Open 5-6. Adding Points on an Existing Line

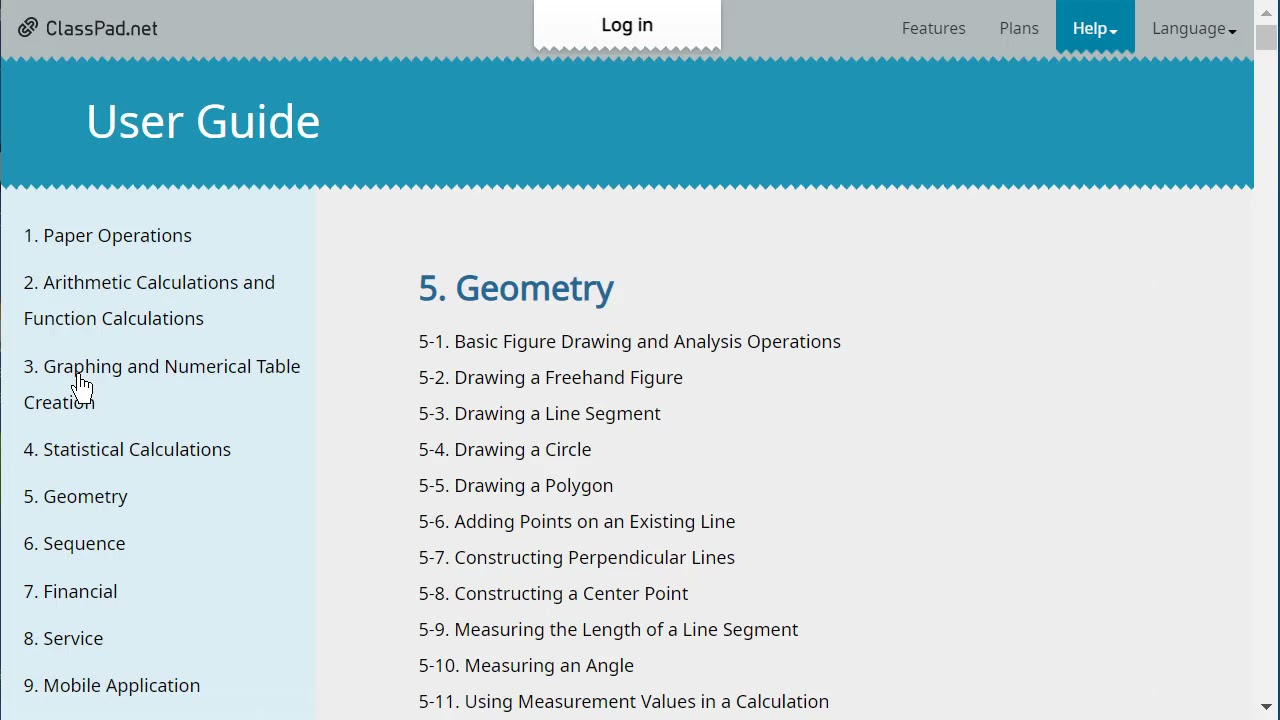[577, 521]
